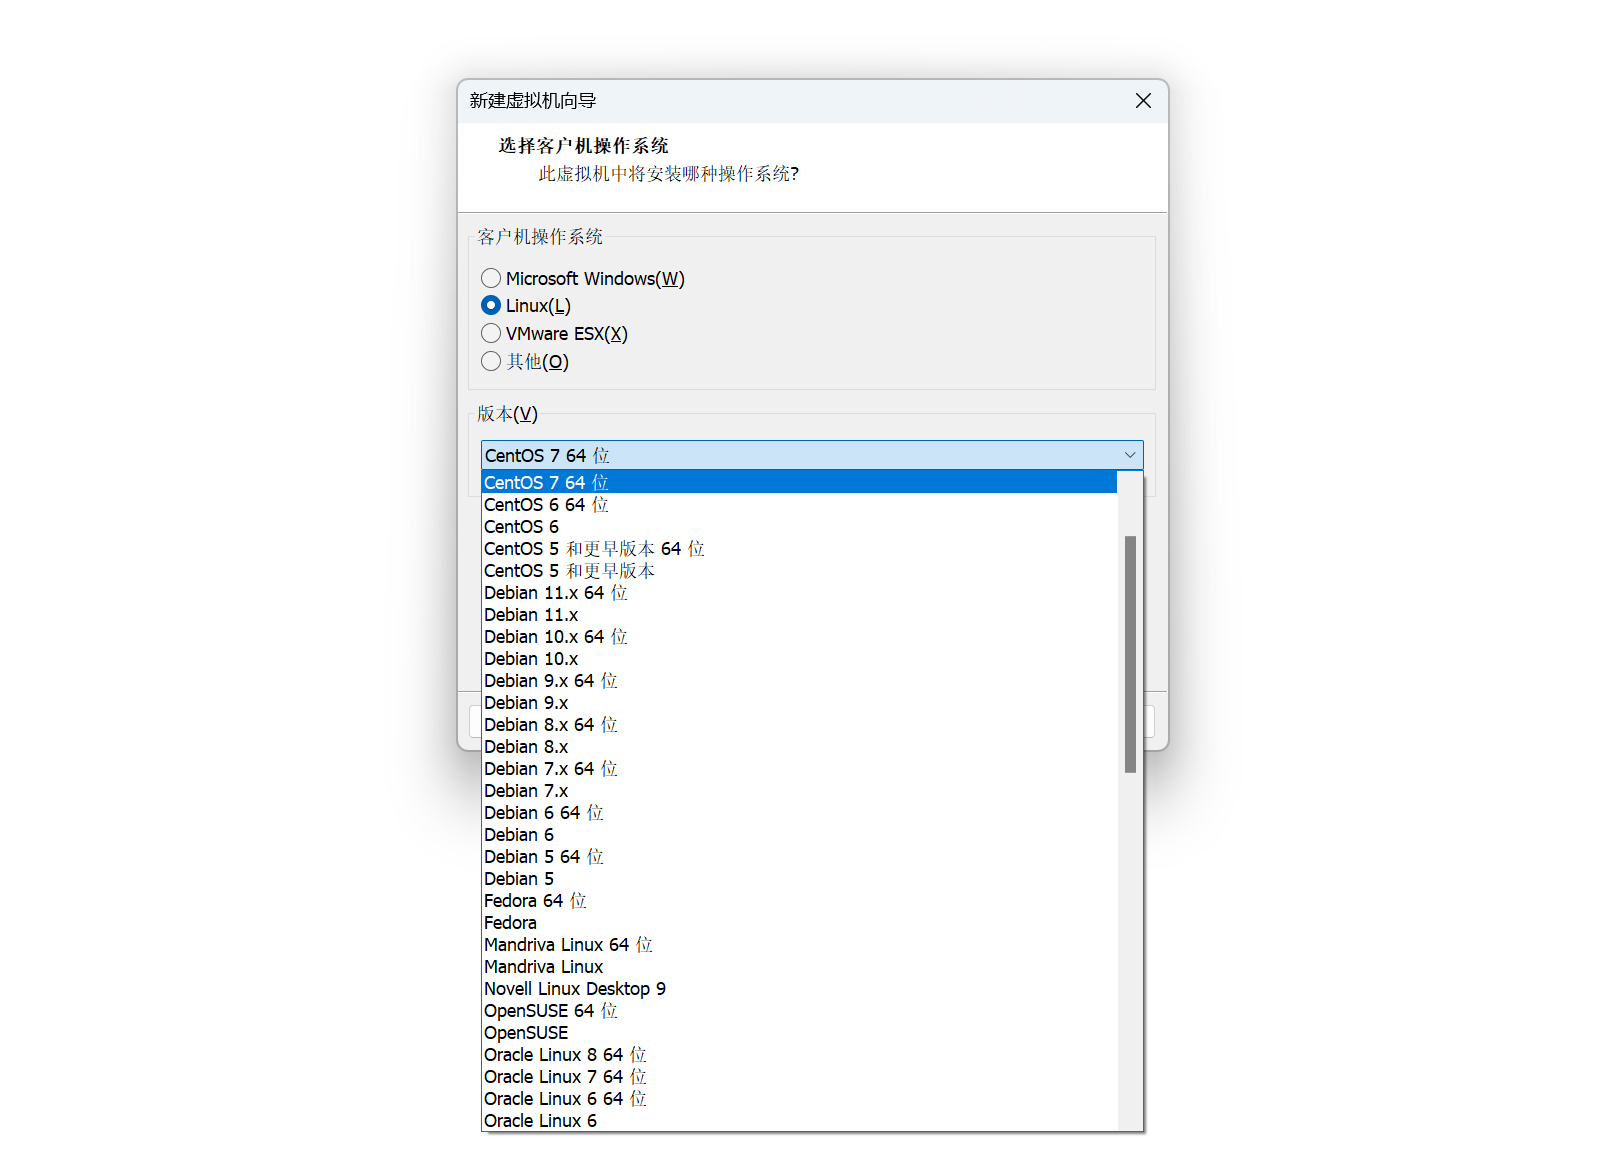Select the Fedora 32-bit entry
Viewport: 1603px width, 1150px height.
tap(799, 922)
